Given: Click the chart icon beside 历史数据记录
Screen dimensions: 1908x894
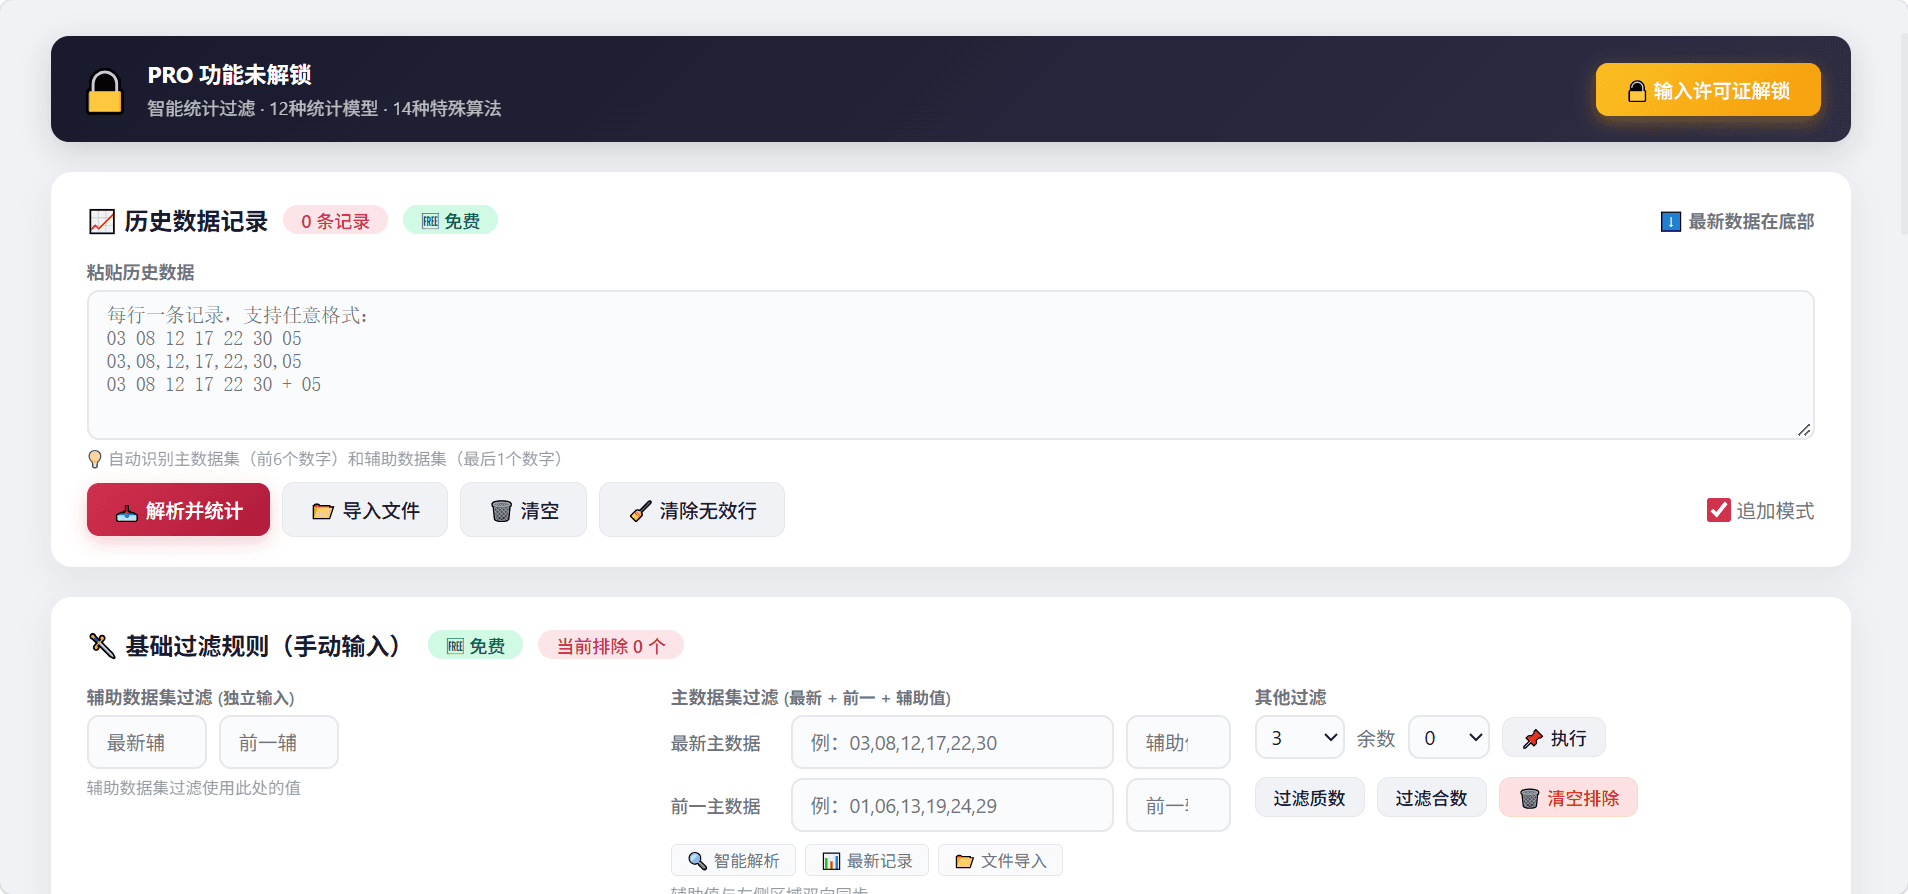Looking at the screenshot, I should (102, 221).
